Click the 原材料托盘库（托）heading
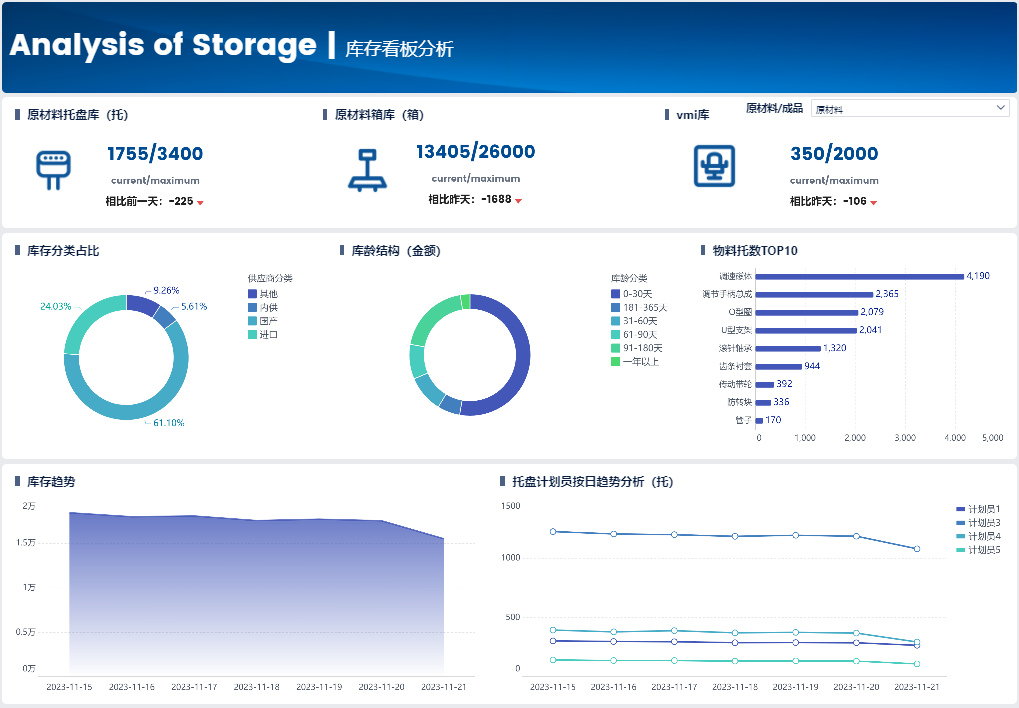The width and height of the screenshot is (1019, 708). (x=77, y=115)
